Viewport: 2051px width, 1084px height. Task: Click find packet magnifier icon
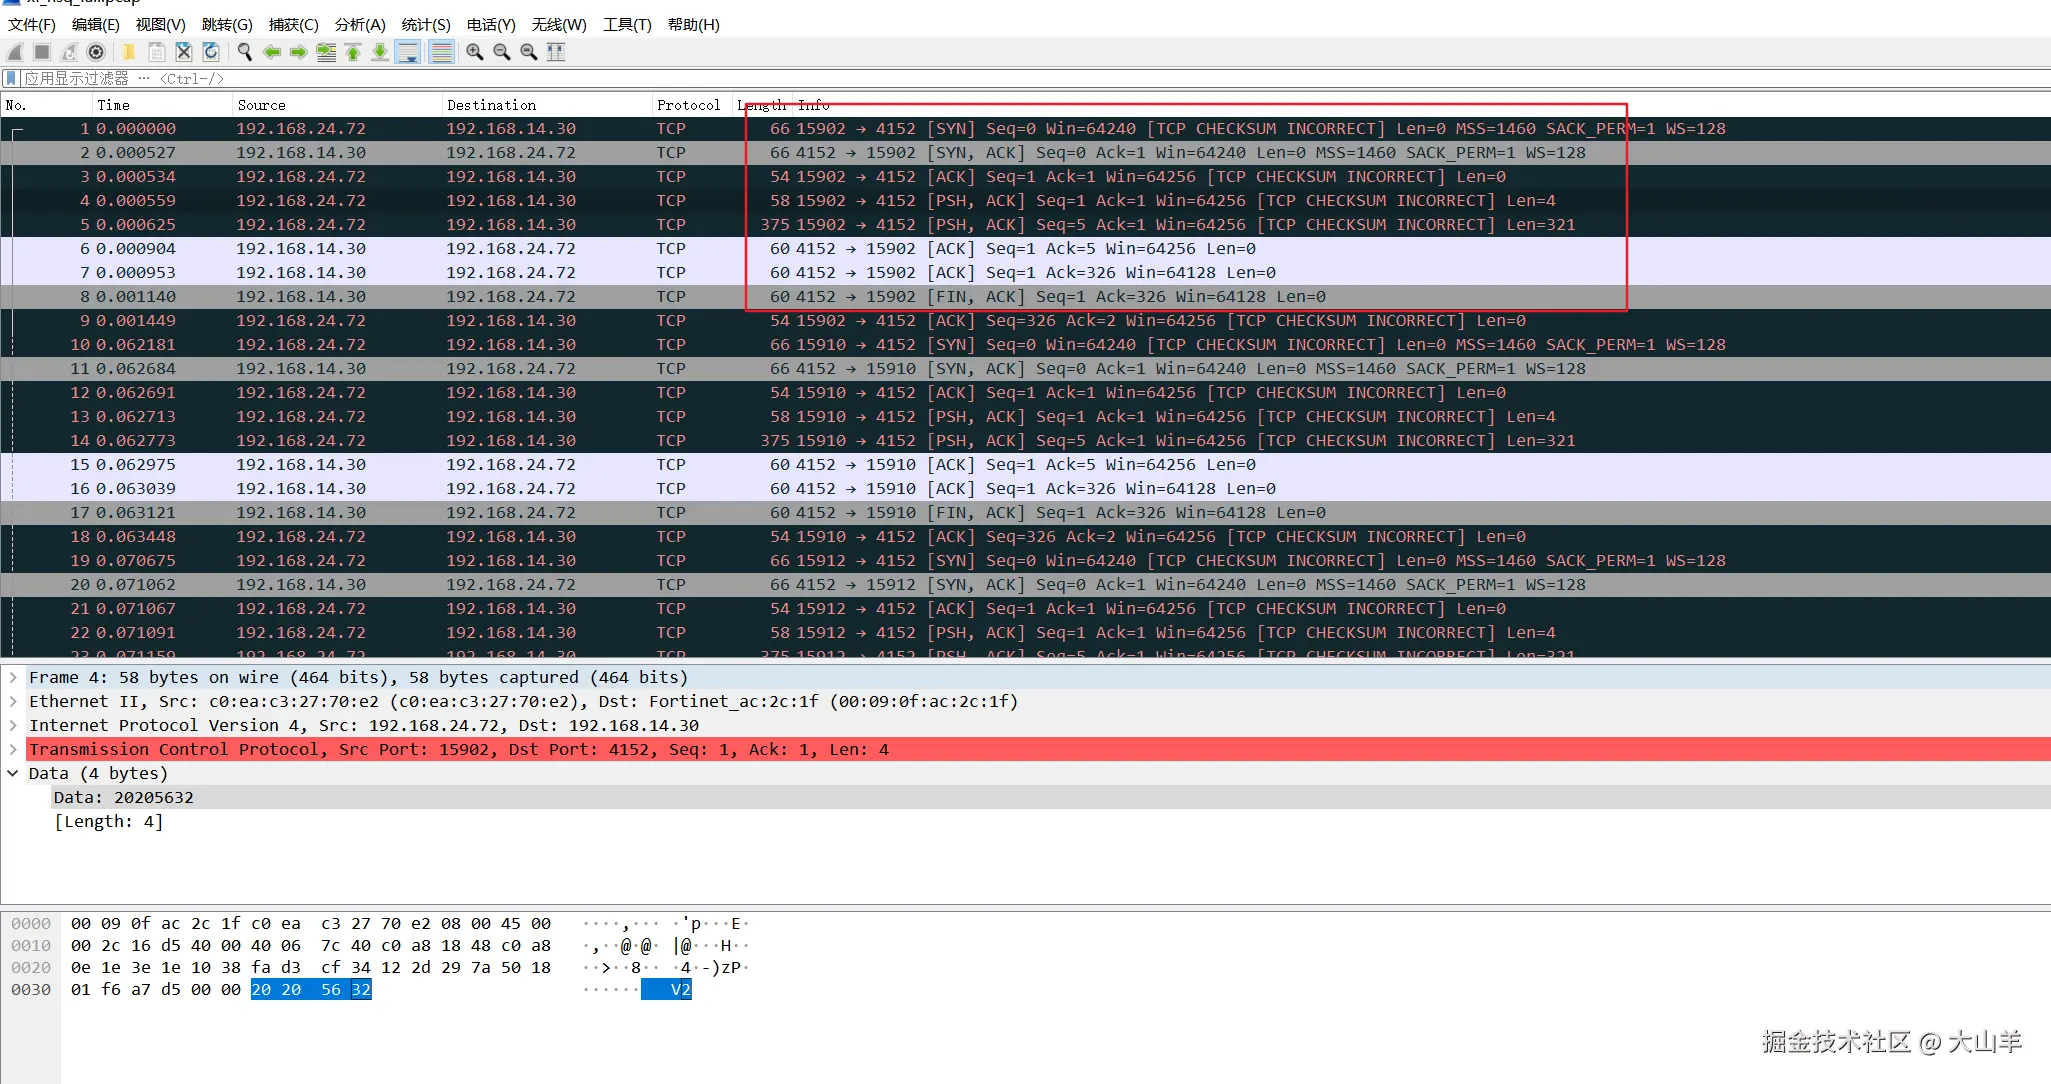tap(244, 52)
